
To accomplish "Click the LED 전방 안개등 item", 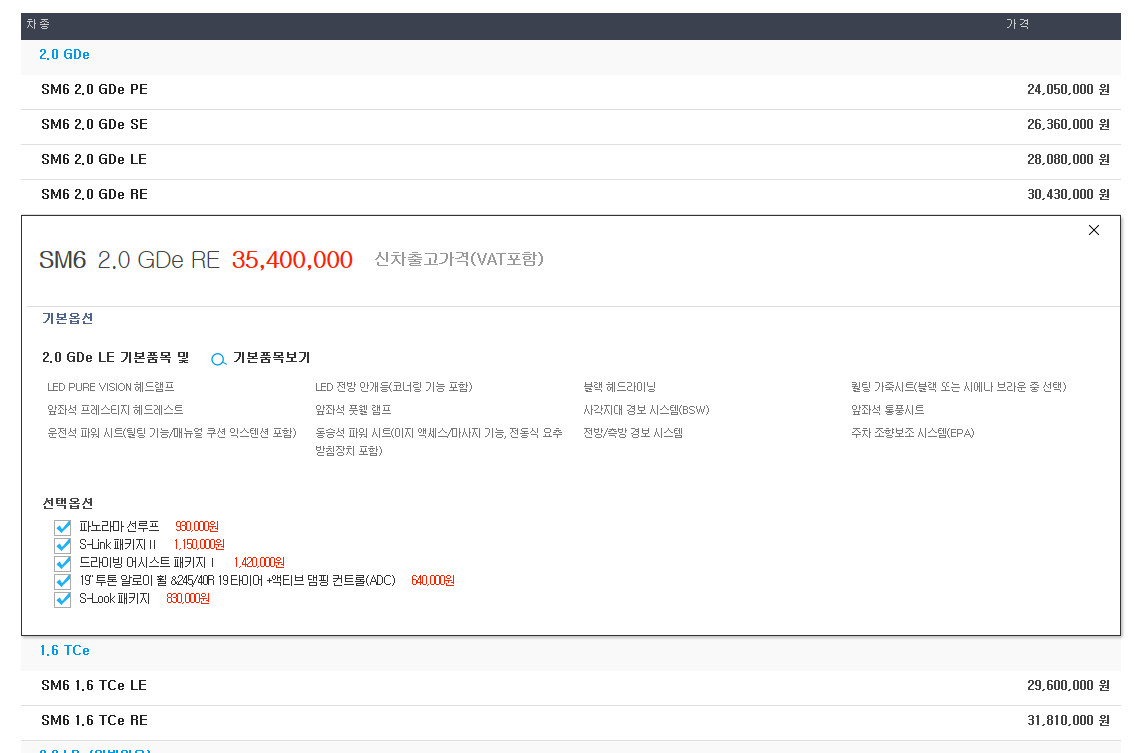I will (394, 387).
